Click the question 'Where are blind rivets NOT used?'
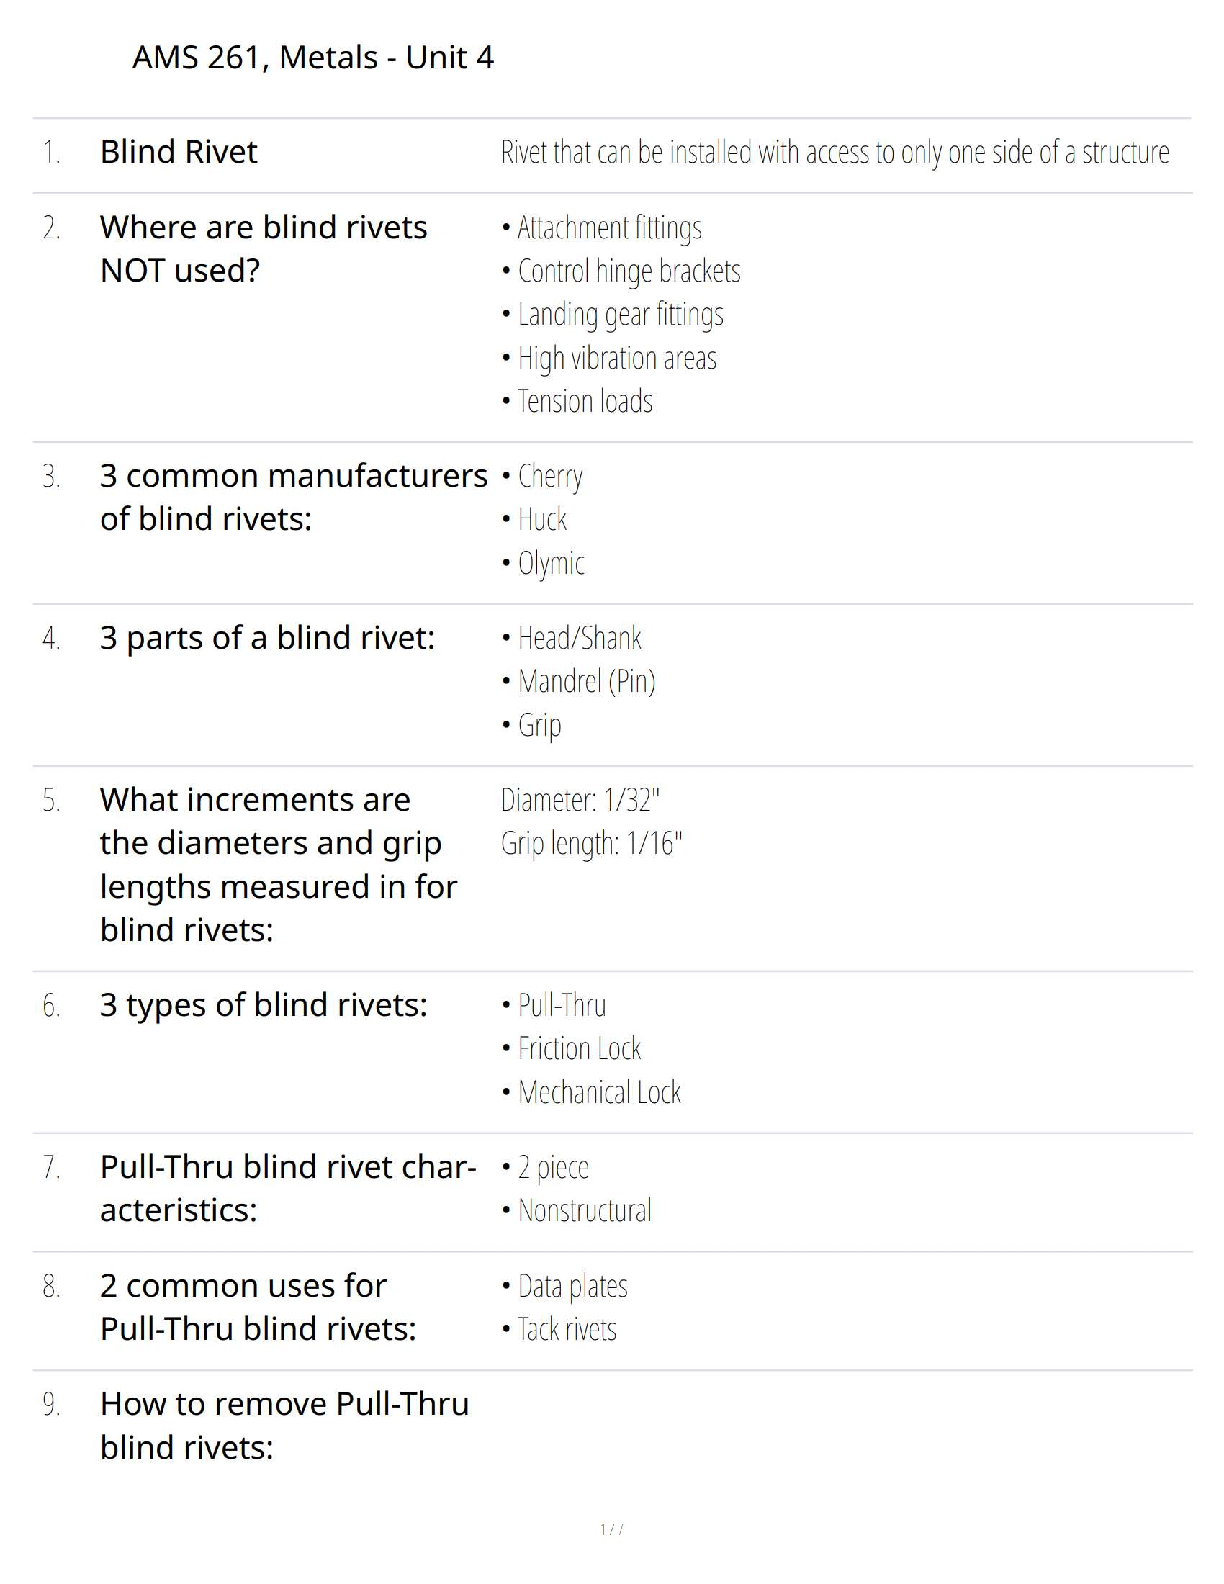The image size is (1224, 1584). click(x=263, y=248)
